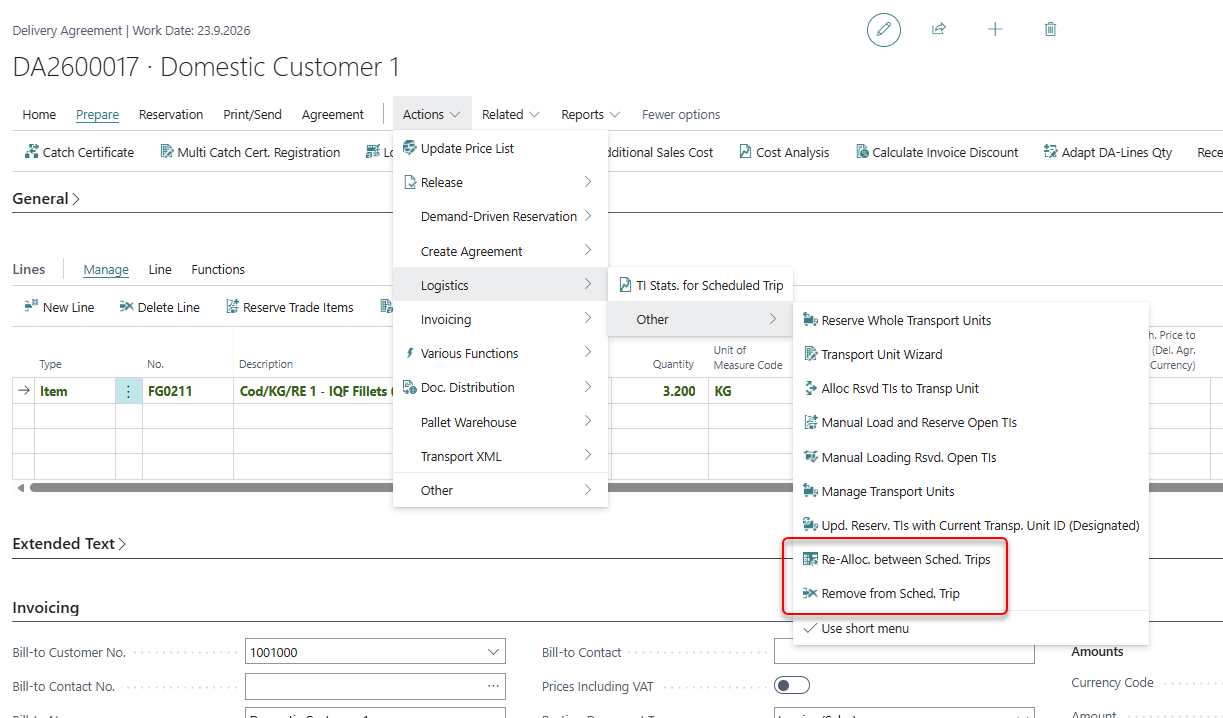Screen dimensions: 1223x718
Task: Open Various Functions submenu
Action: [500, 353]
